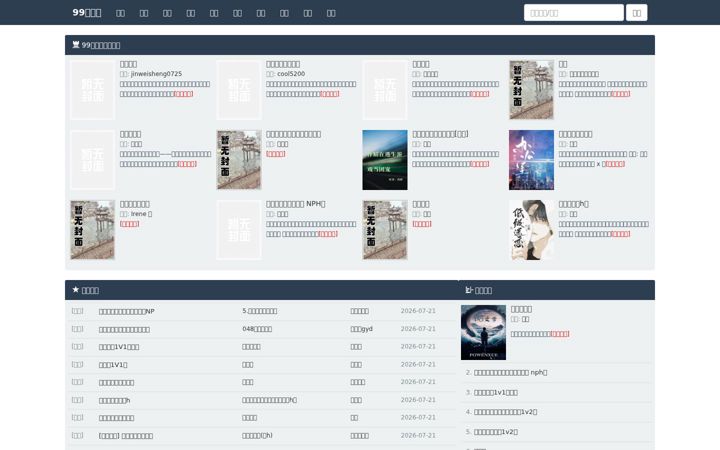This screenshot has height=450, width=720.
Task: Click the red link under author Irene
Action: click(129, 224)
